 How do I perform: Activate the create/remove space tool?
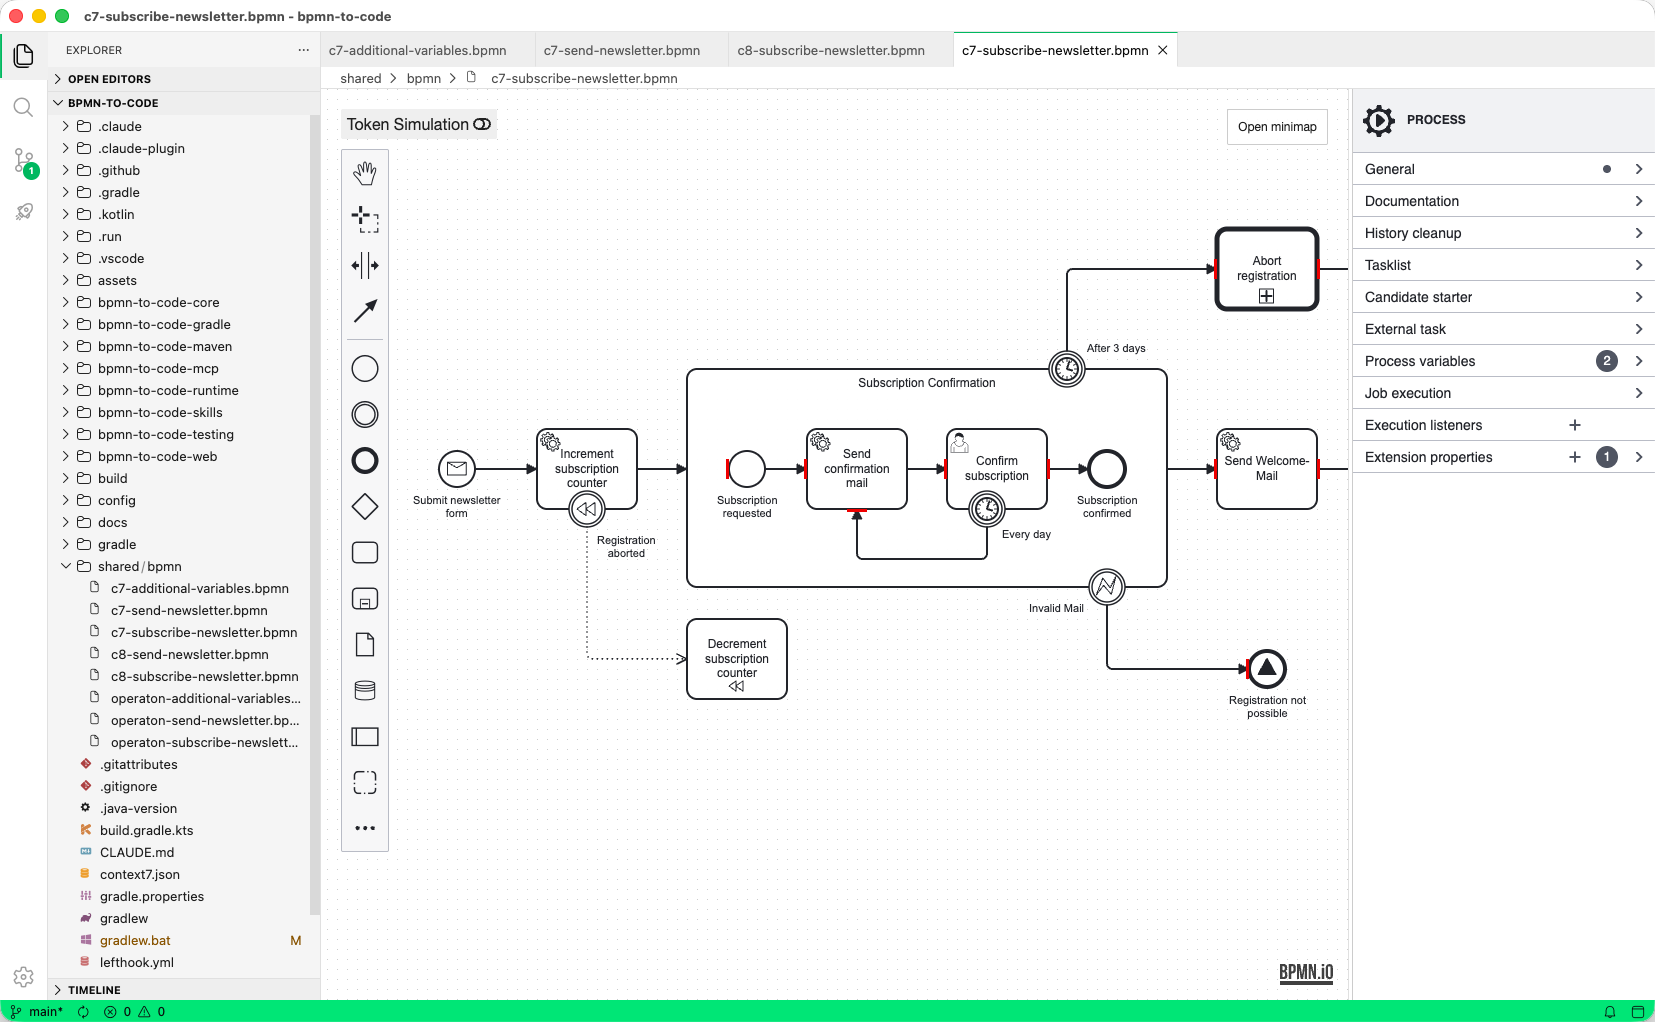tap(365, 265)
